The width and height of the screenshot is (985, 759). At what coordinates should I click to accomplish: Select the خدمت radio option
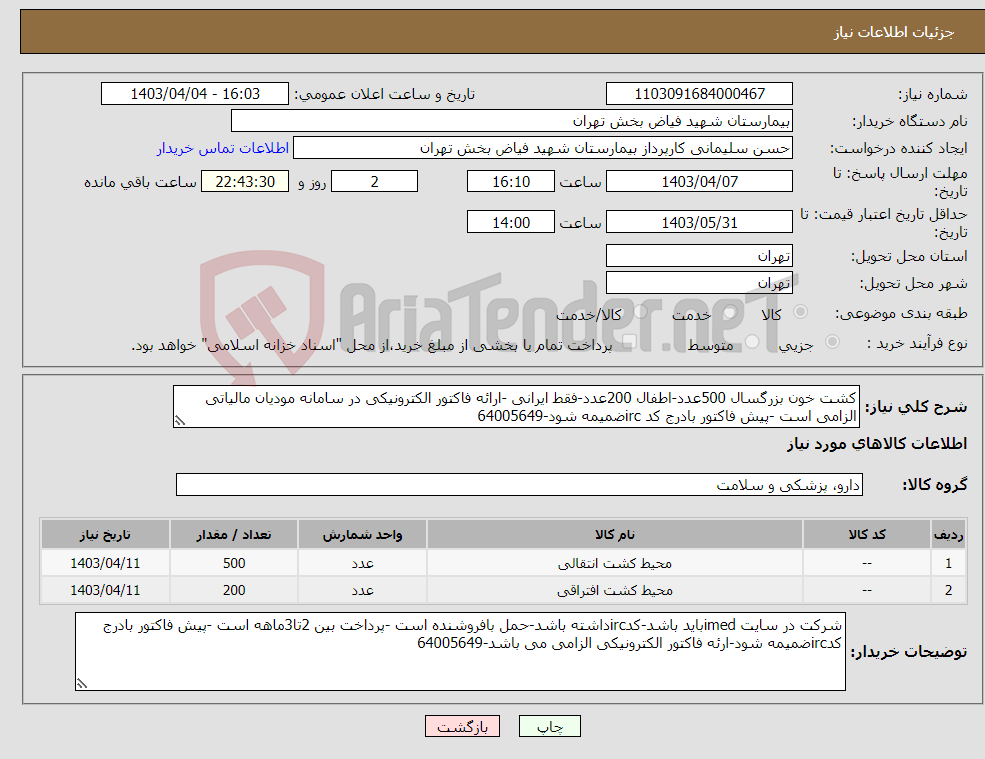(729, 312)
